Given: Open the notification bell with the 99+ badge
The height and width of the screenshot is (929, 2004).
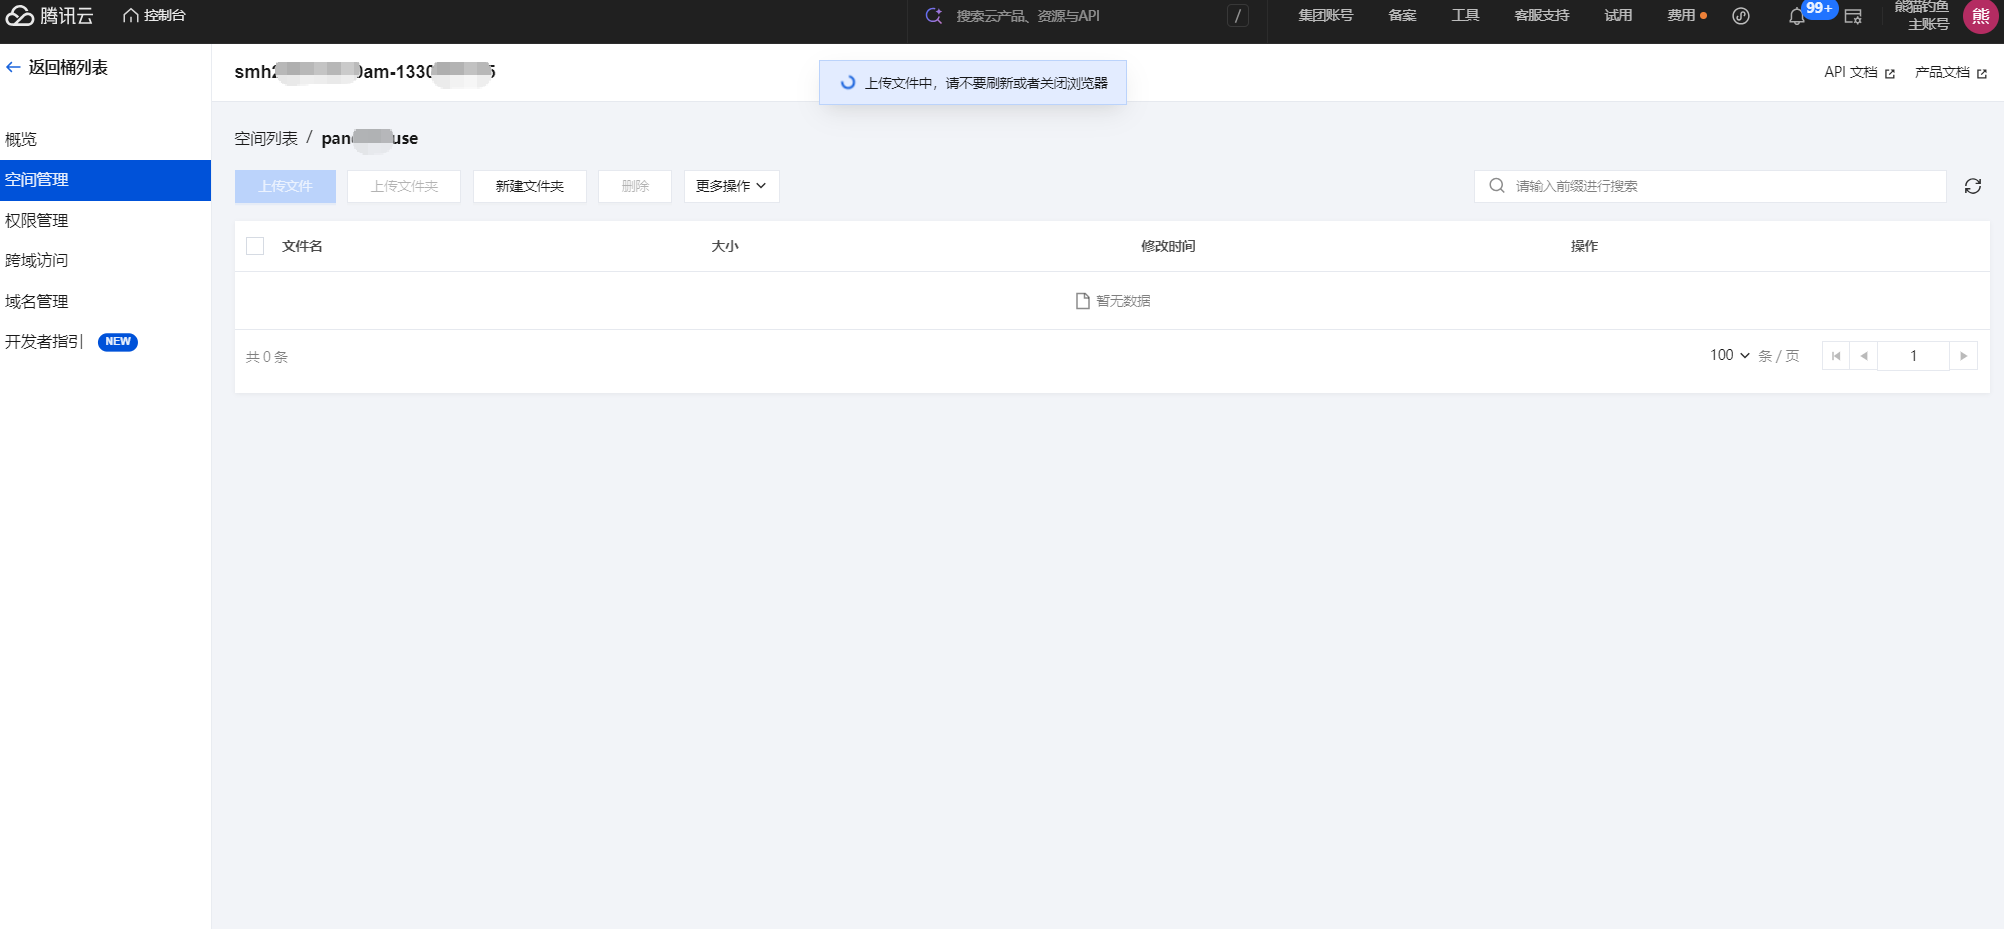Looking at the screenshot, I should point(1797,16).
